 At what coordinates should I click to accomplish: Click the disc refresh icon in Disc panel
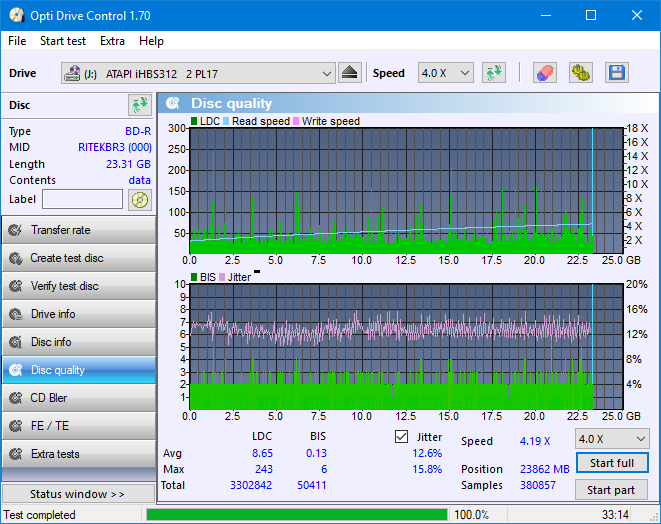pos(139,105)
